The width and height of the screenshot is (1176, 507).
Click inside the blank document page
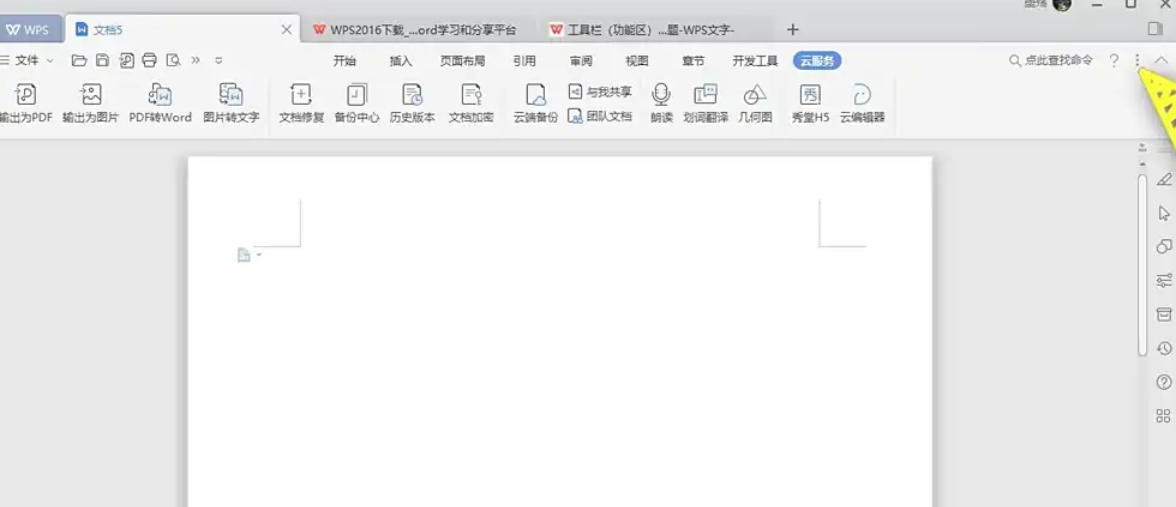click(560, 332)
